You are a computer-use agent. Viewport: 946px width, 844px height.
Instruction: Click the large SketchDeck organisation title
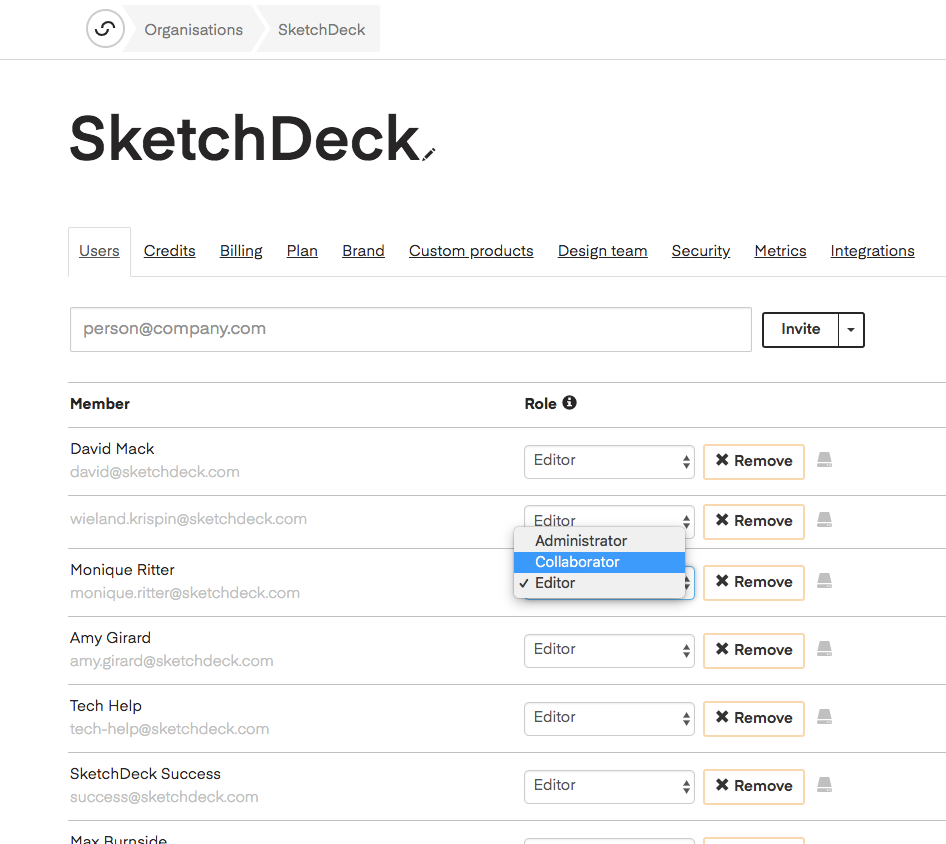click(x=245, y=139)
